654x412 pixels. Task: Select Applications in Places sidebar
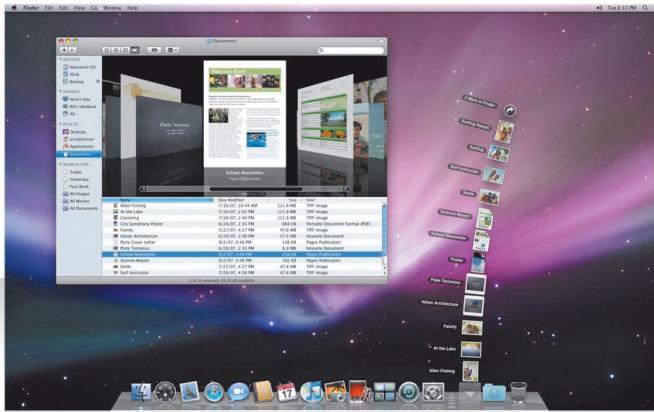[x=78, y=146]
